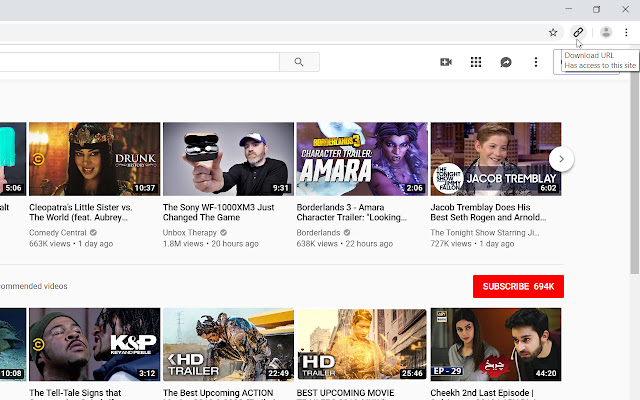
Task: Play the Borderlands 3 Amara trailer thumbnail
Action: (362, 158)
